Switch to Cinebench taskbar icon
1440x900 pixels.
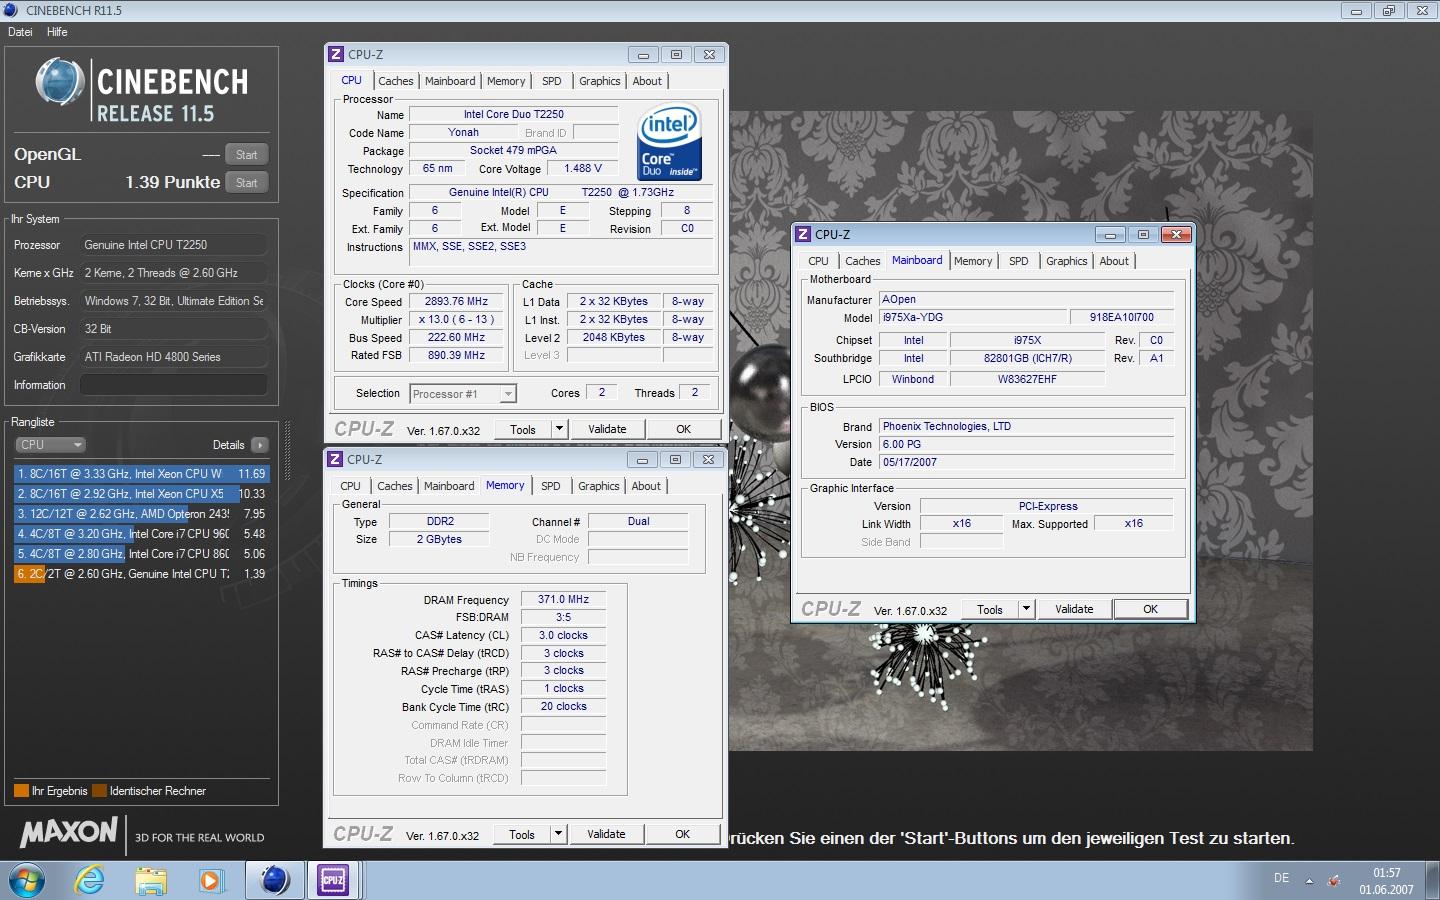coord(274,880)
